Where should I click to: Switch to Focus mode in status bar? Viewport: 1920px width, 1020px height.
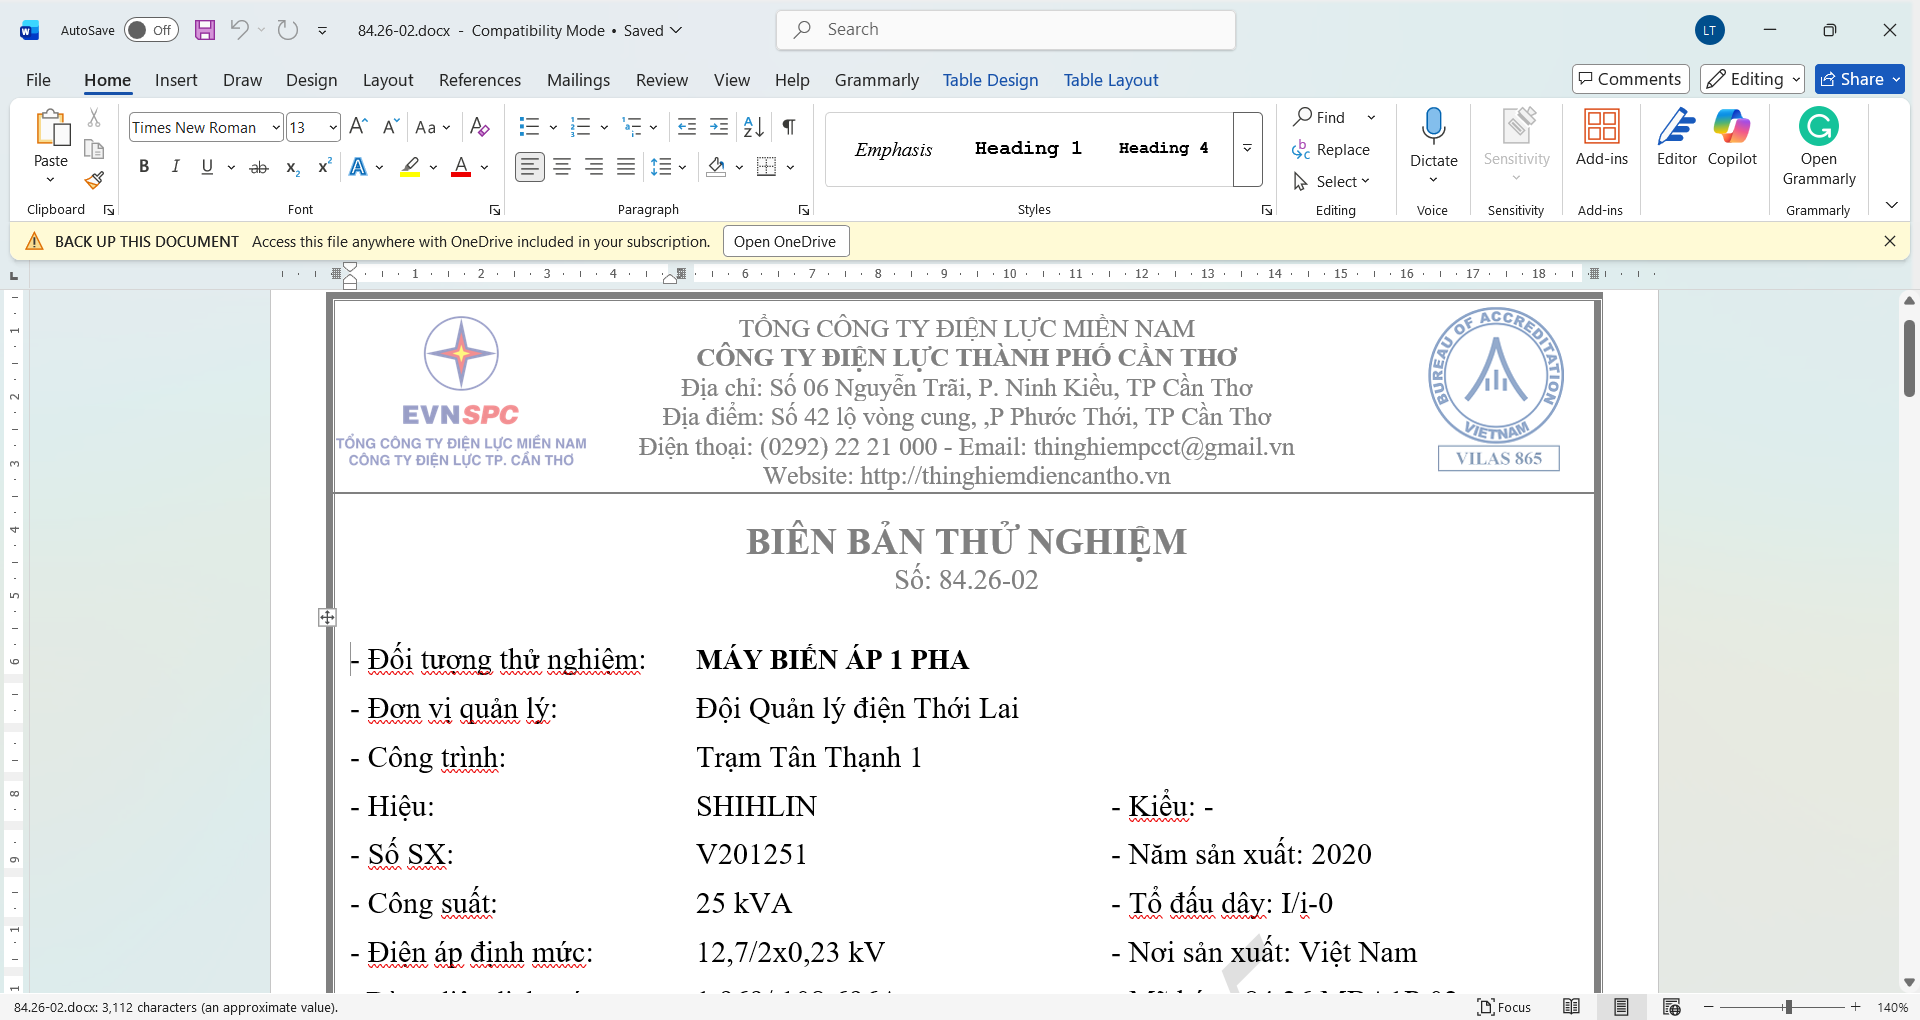tap(1504, 1007)
